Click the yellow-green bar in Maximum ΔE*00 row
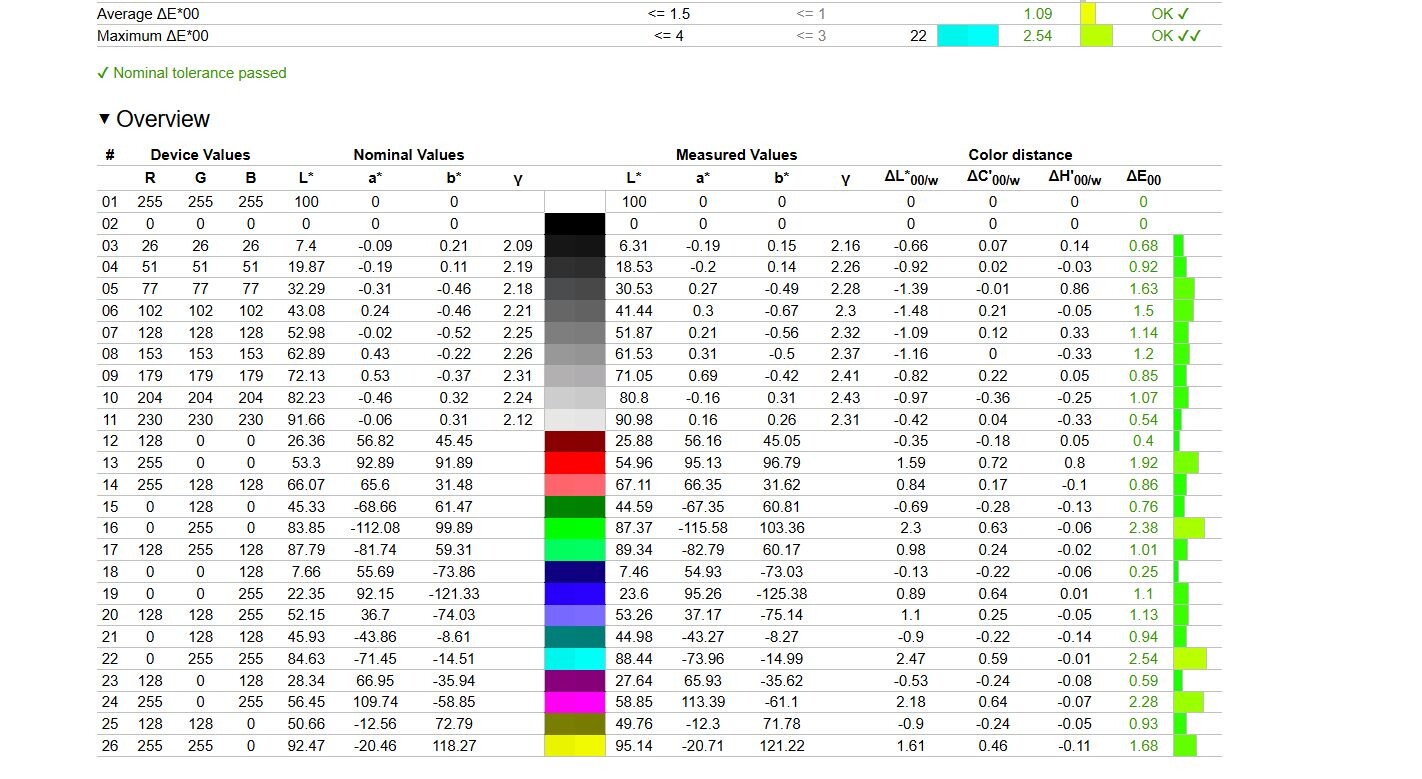 (1097, 36)
